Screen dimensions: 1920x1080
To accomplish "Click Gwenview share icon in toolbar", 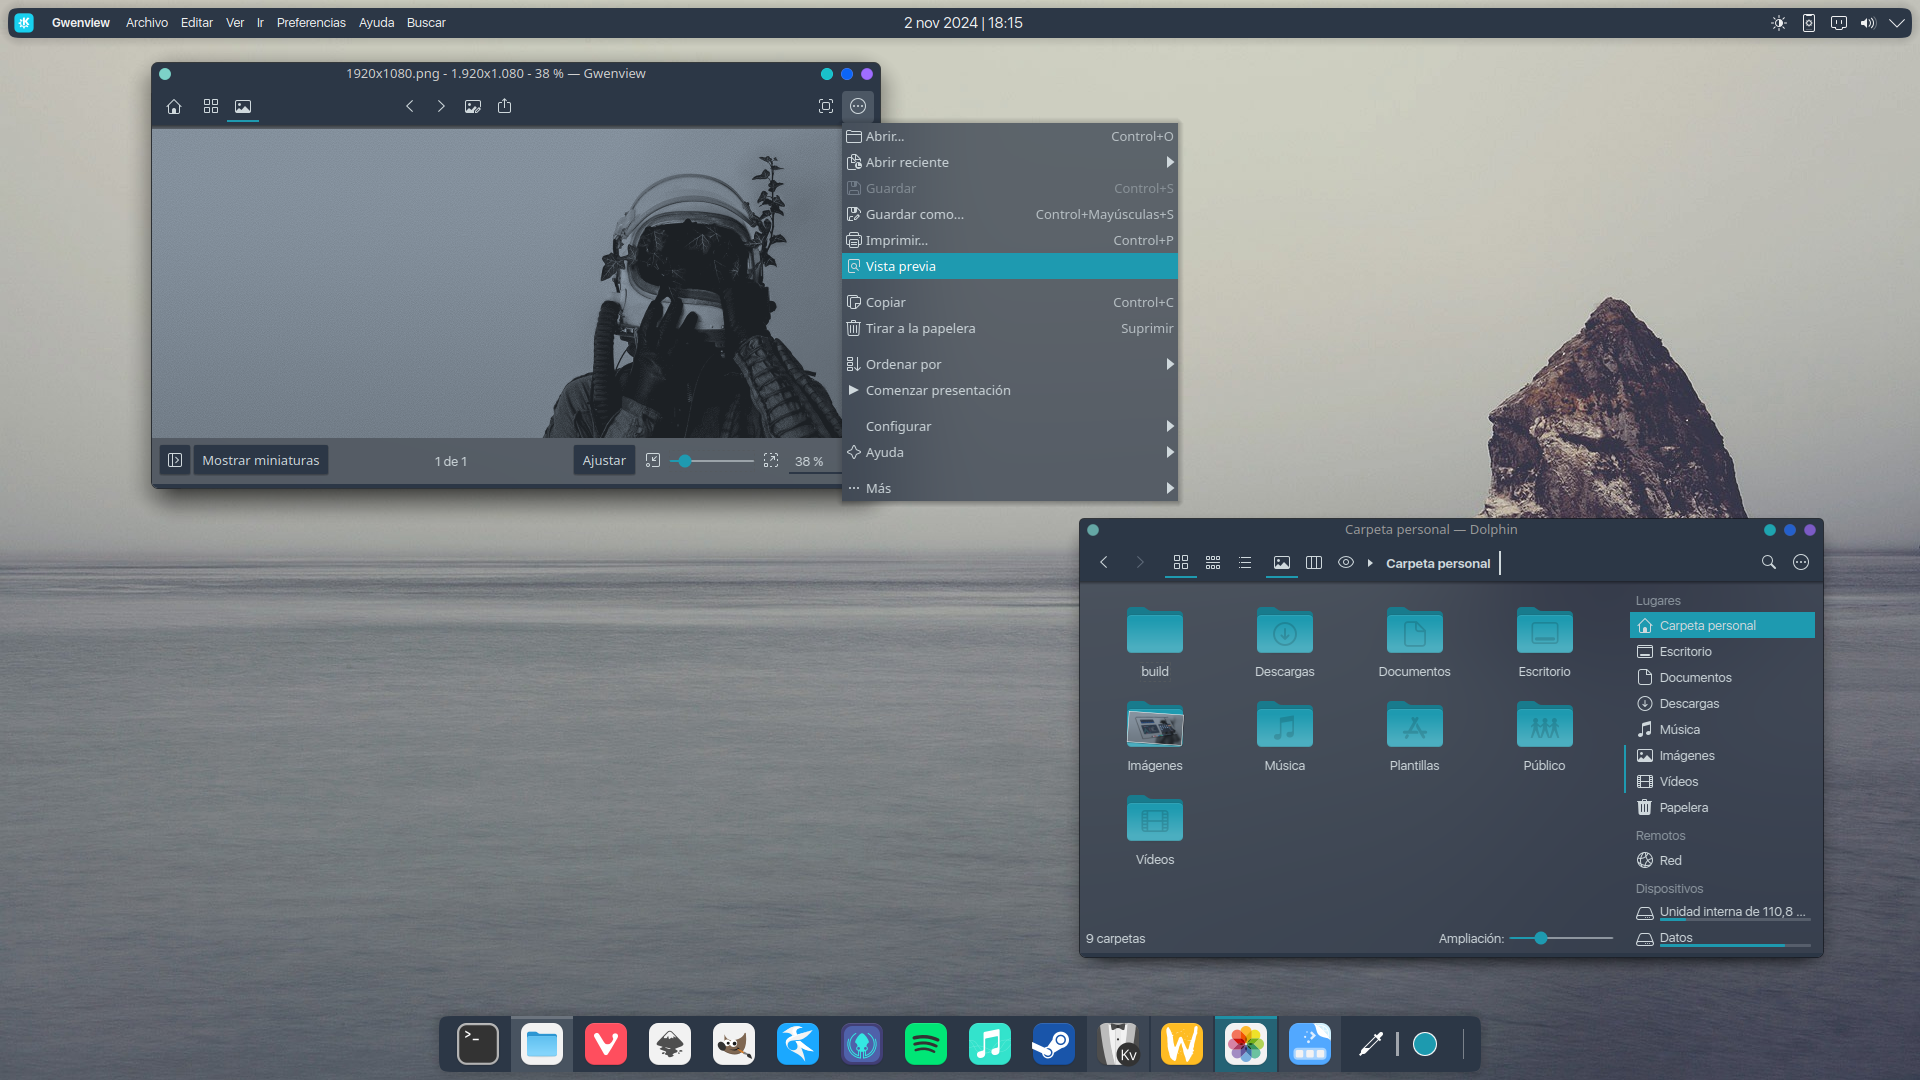I will pyautogui.click(x=505, y=106).
